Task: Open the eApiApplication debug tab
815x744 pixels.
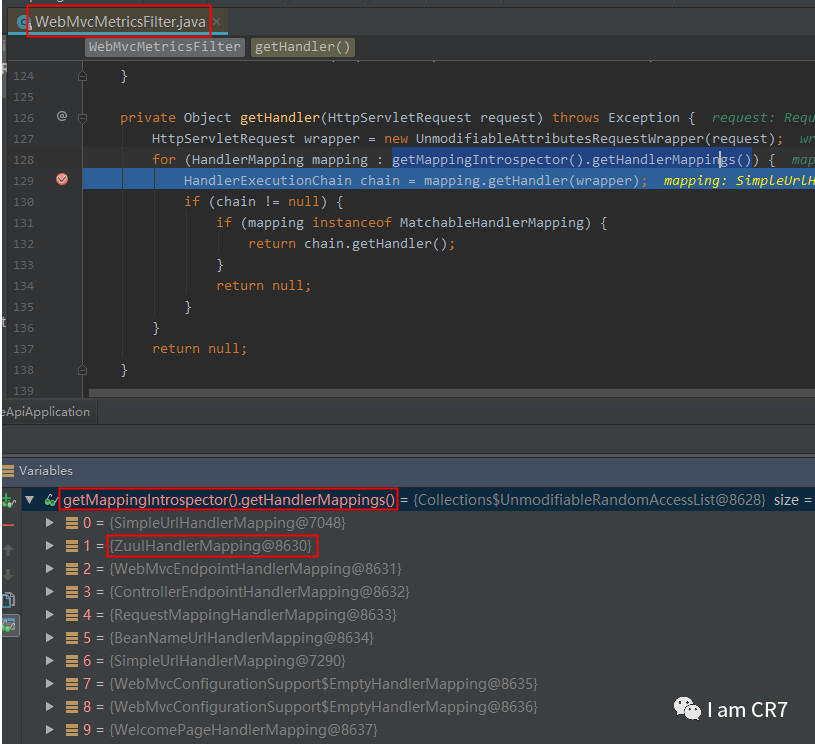Action: 46,412
